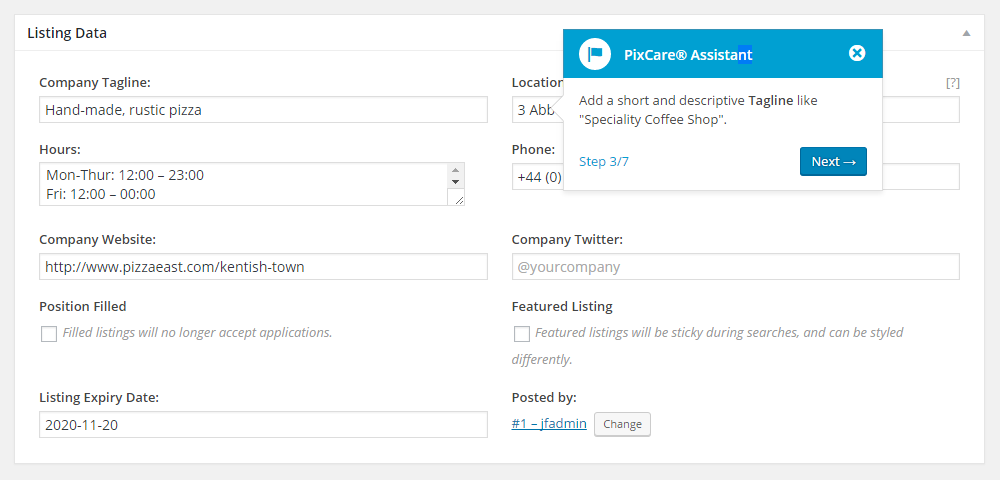Click the Company Twitter input

click(x=735, y=267)
